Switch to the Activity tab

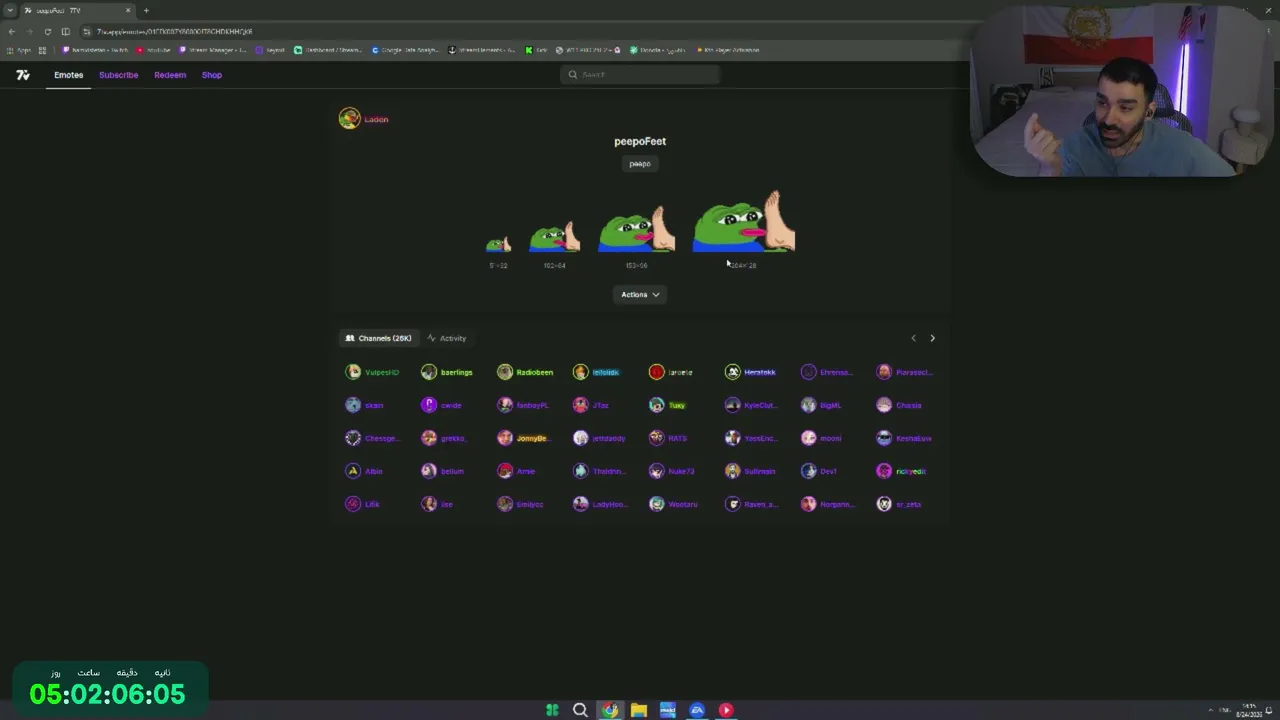[x=446, y=338]
